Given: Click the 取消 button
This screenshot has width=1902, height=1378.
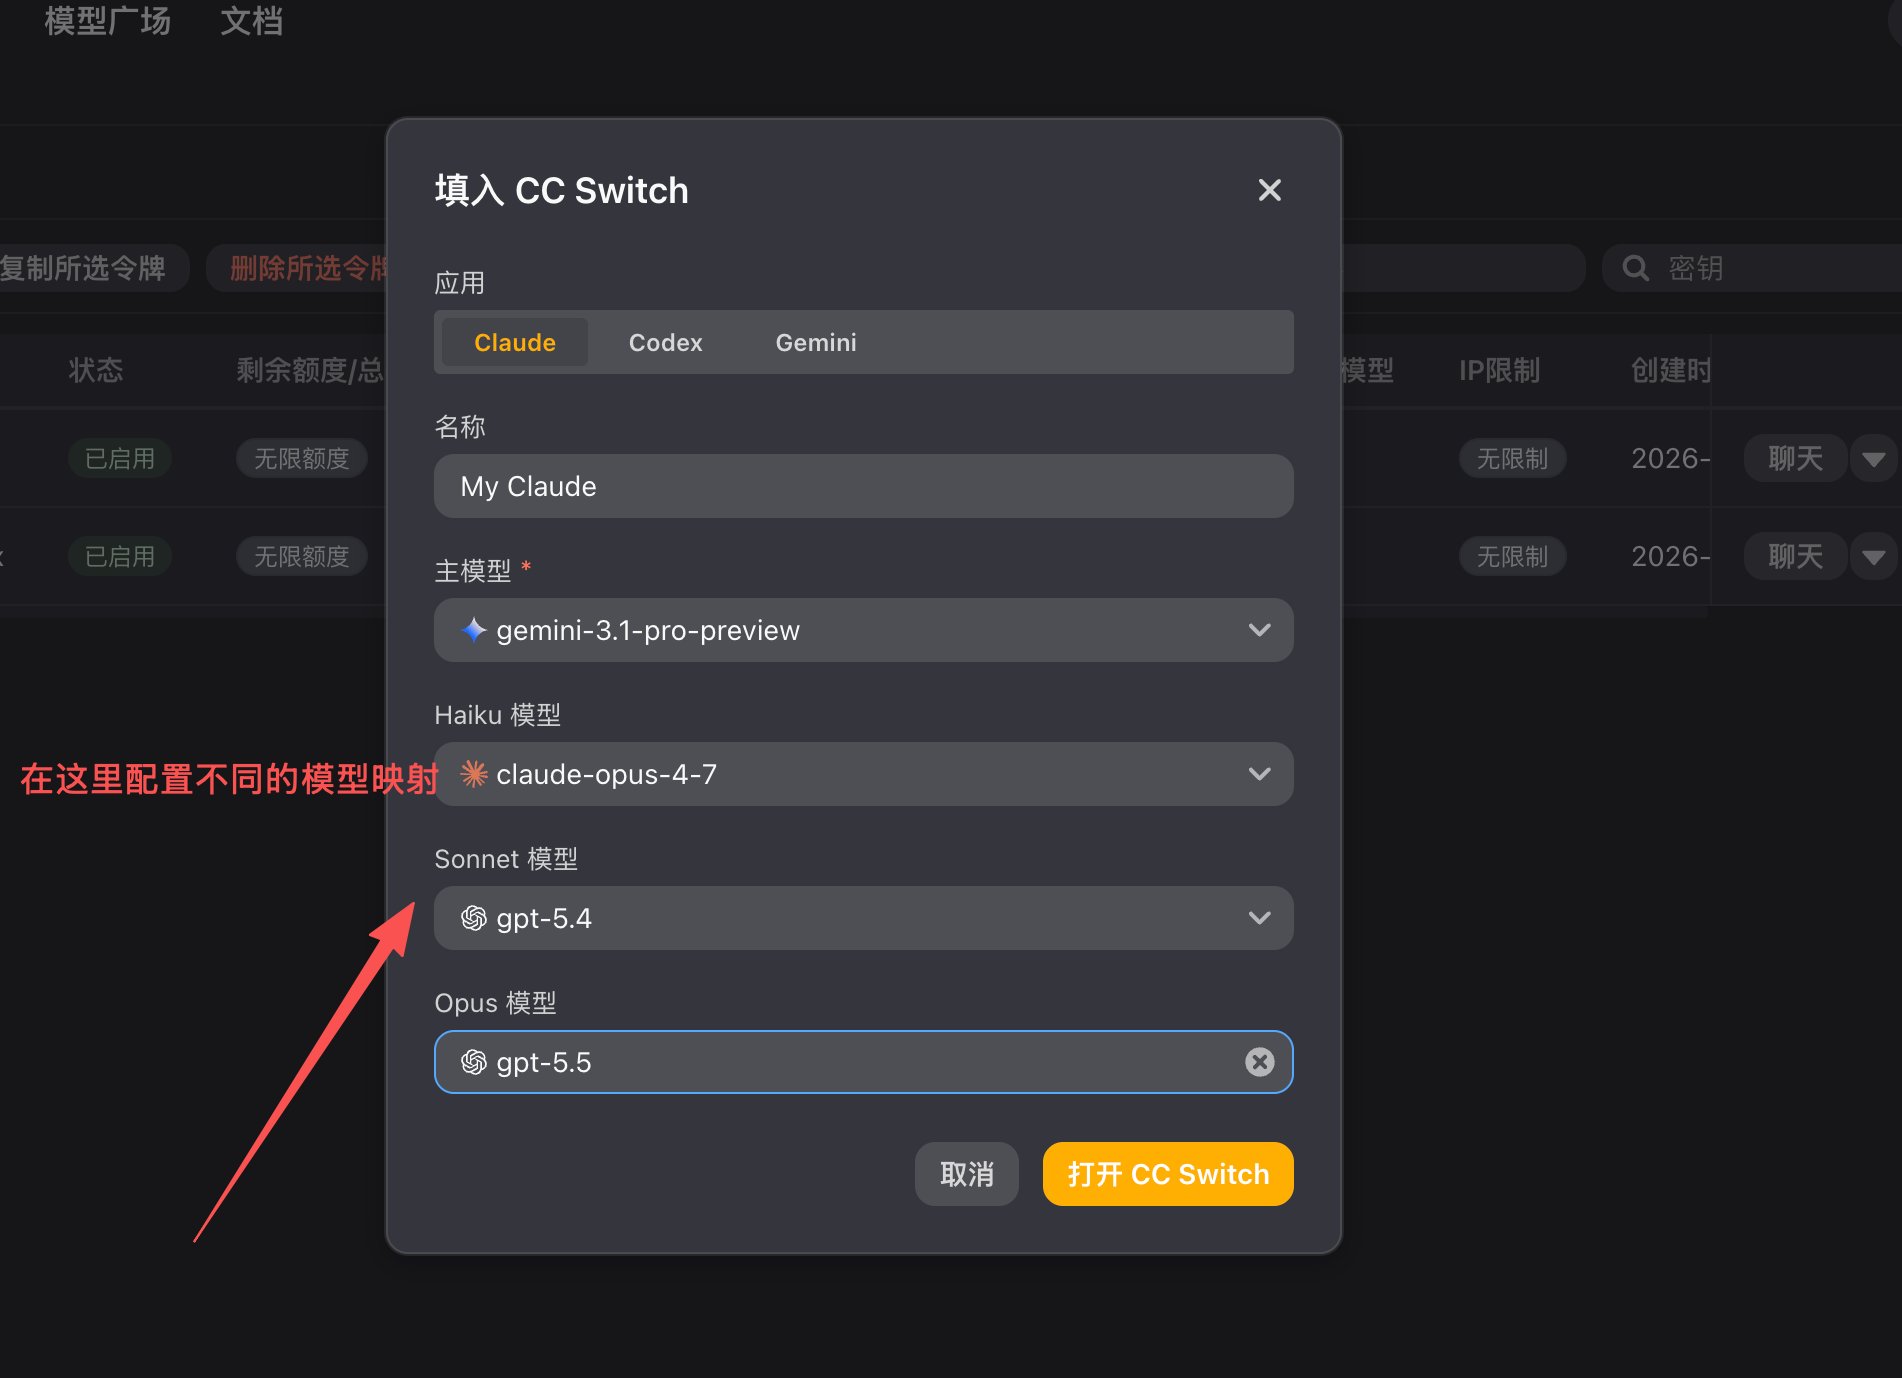Looking at the screenshot, I should coord(967,1174).
